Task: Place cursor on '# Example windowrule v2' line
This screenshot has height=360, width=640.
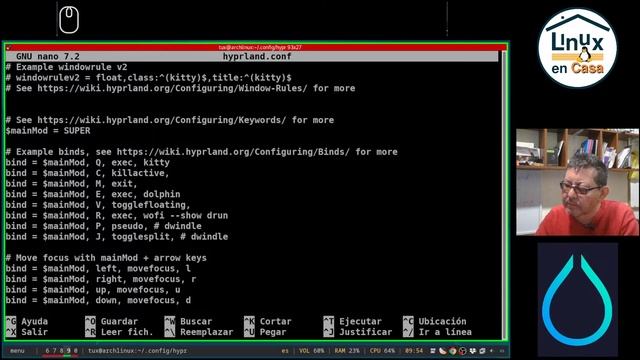Action: click(x=67, y=67)
